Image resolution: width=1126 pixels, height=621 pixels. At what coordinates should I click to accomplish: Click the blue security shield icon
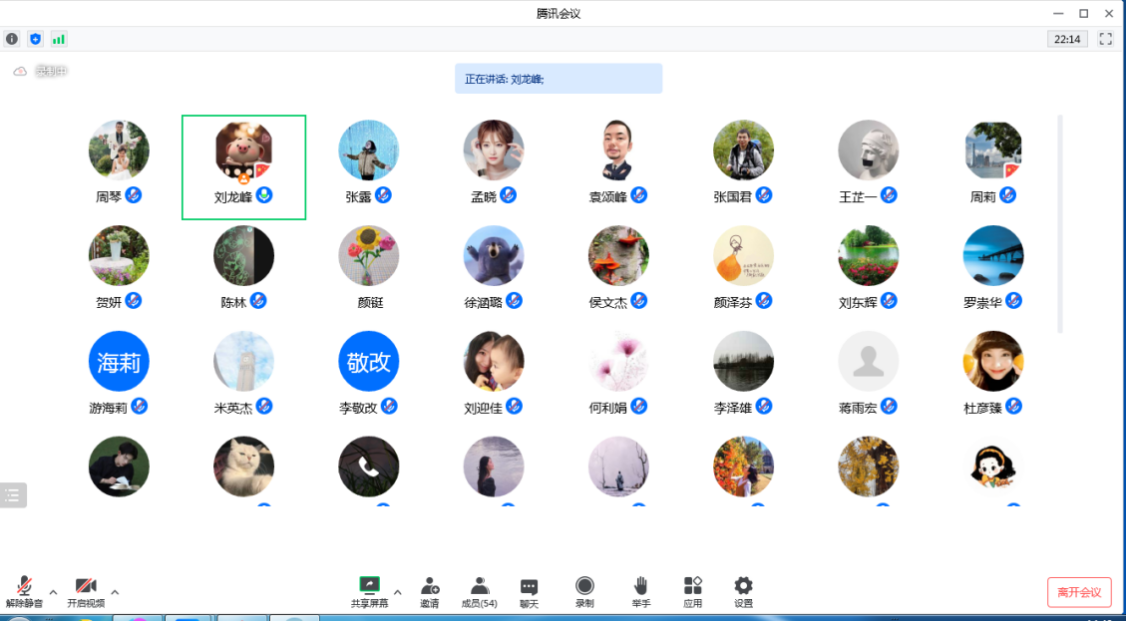click(x=36, y=39)
